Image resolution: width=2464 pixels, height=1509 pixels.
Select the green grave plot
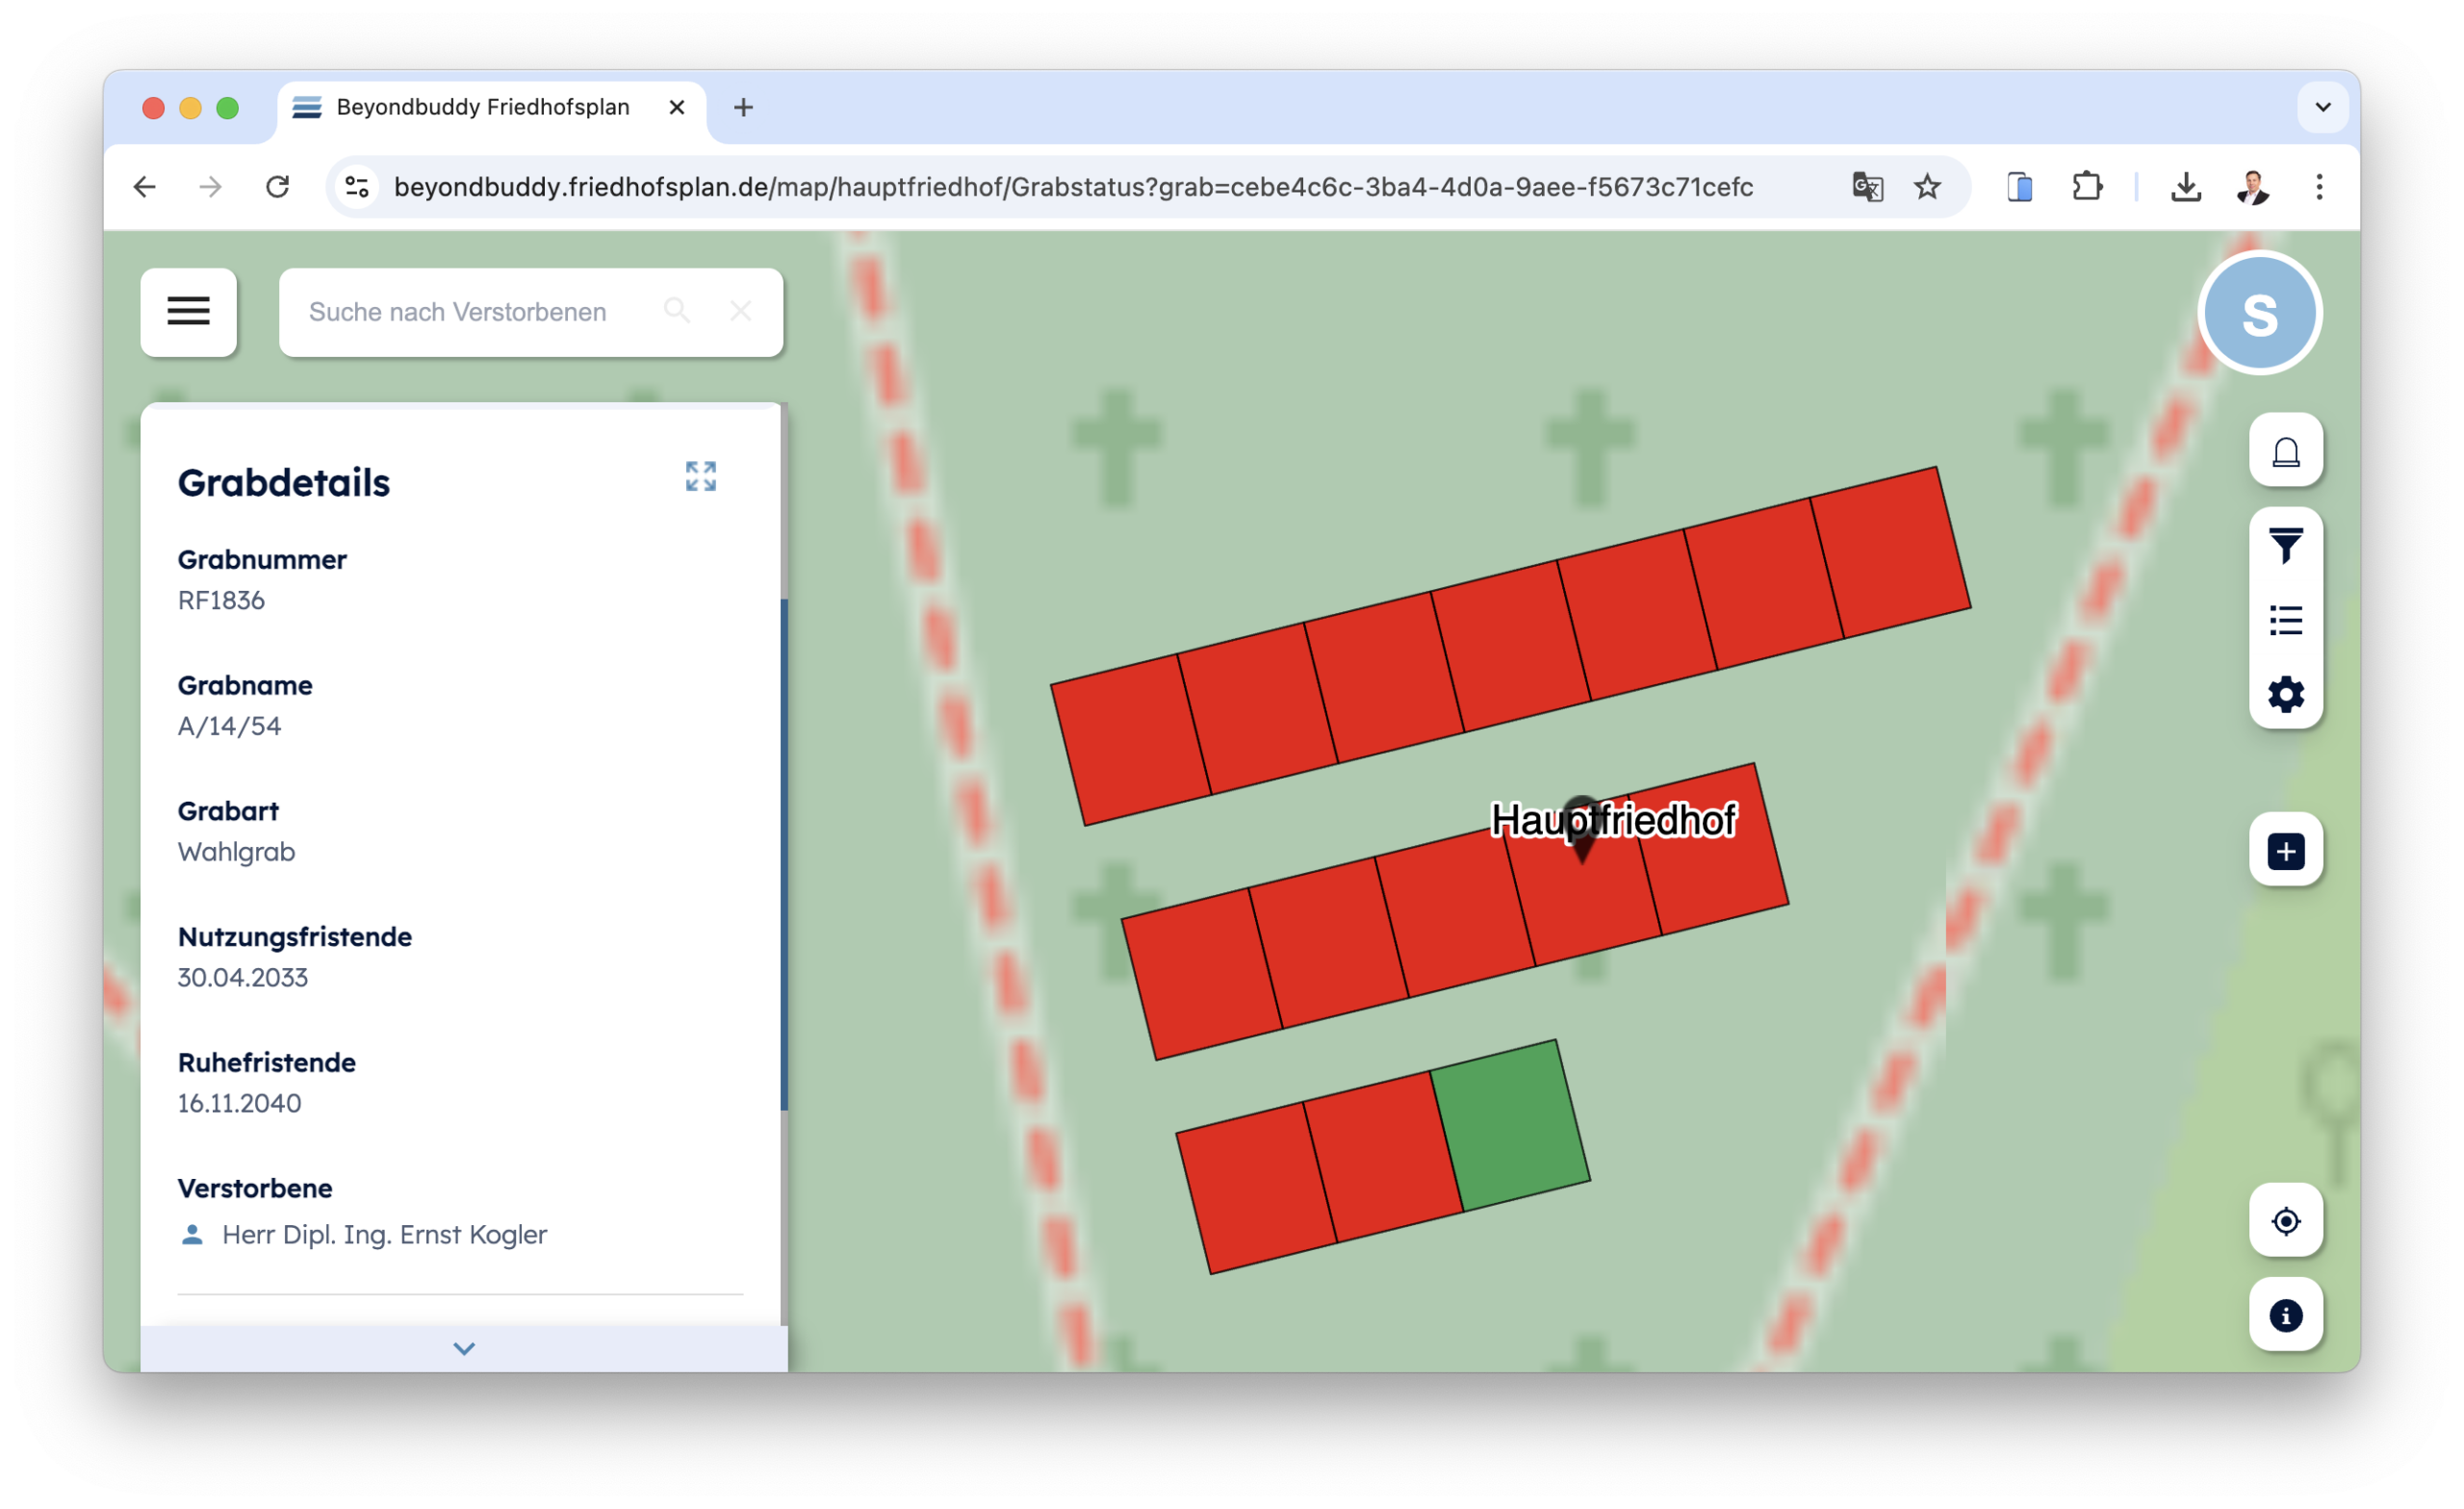[x=1510, y=1126]
